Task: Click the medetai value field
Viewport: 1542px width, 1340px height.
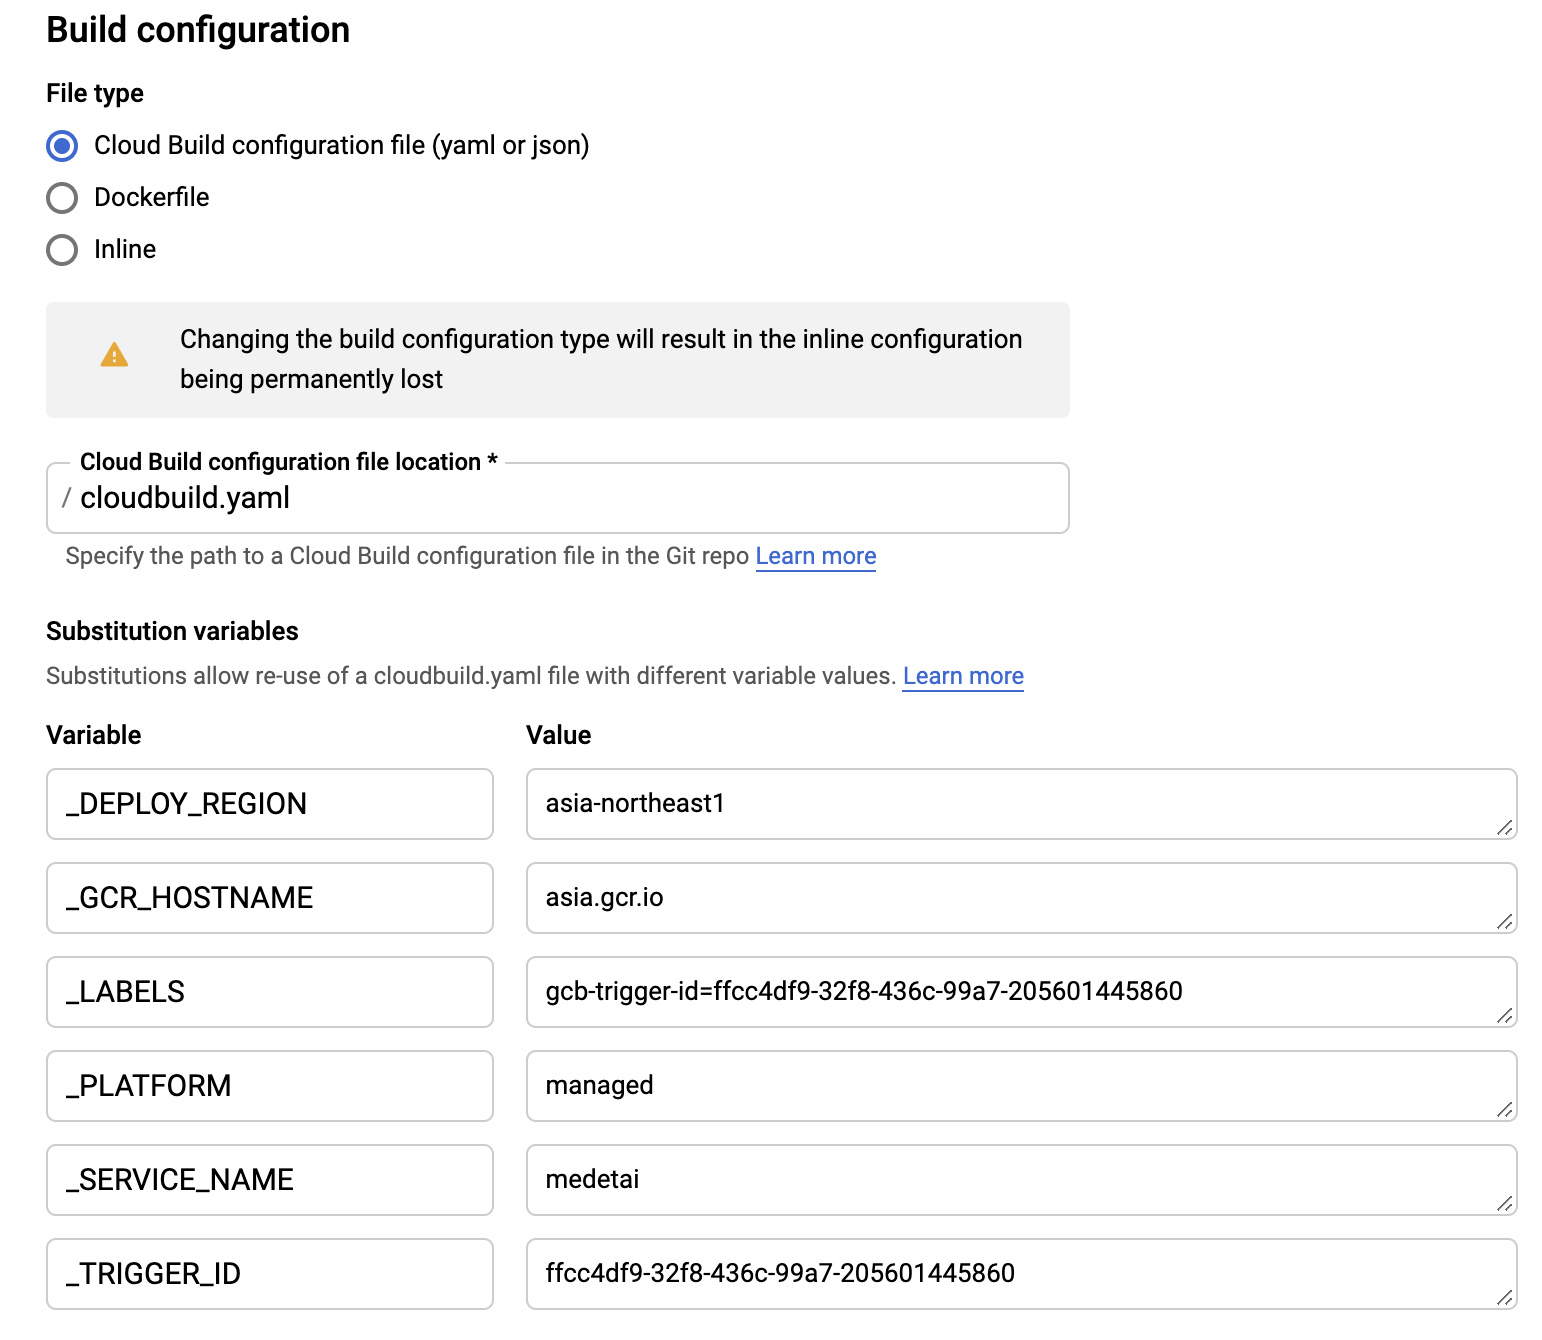Action: (x=1022, y=1180)
